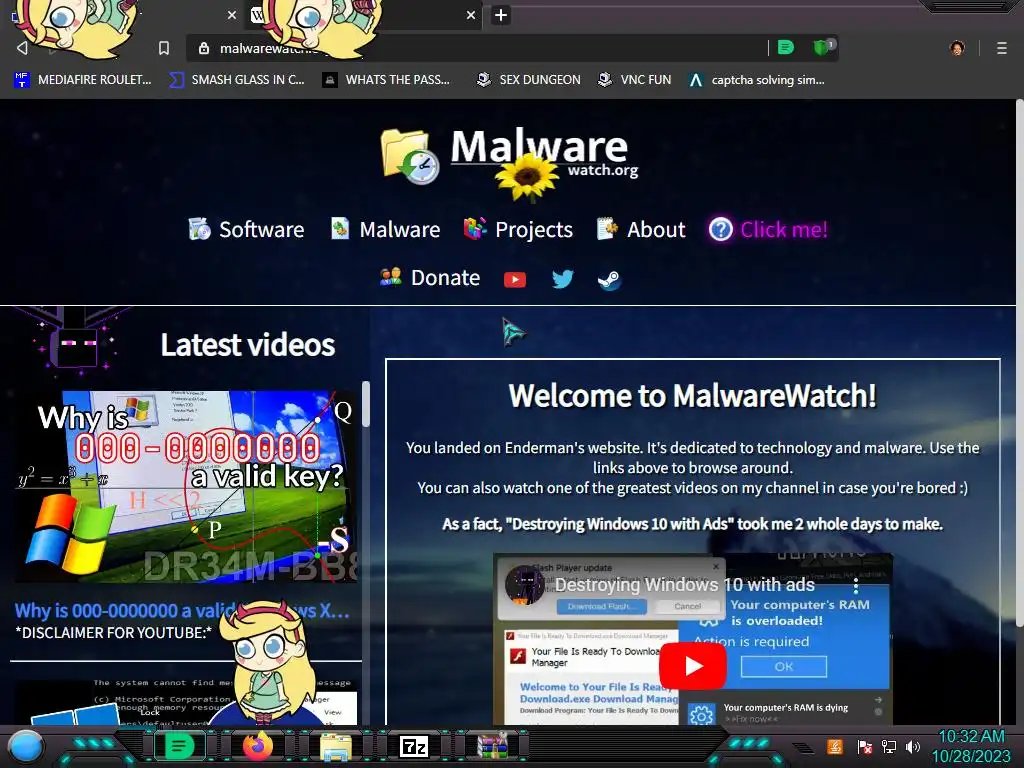Click the red X flag tray icon
The image size is (1024, 768).
click(x=865, y=746)
